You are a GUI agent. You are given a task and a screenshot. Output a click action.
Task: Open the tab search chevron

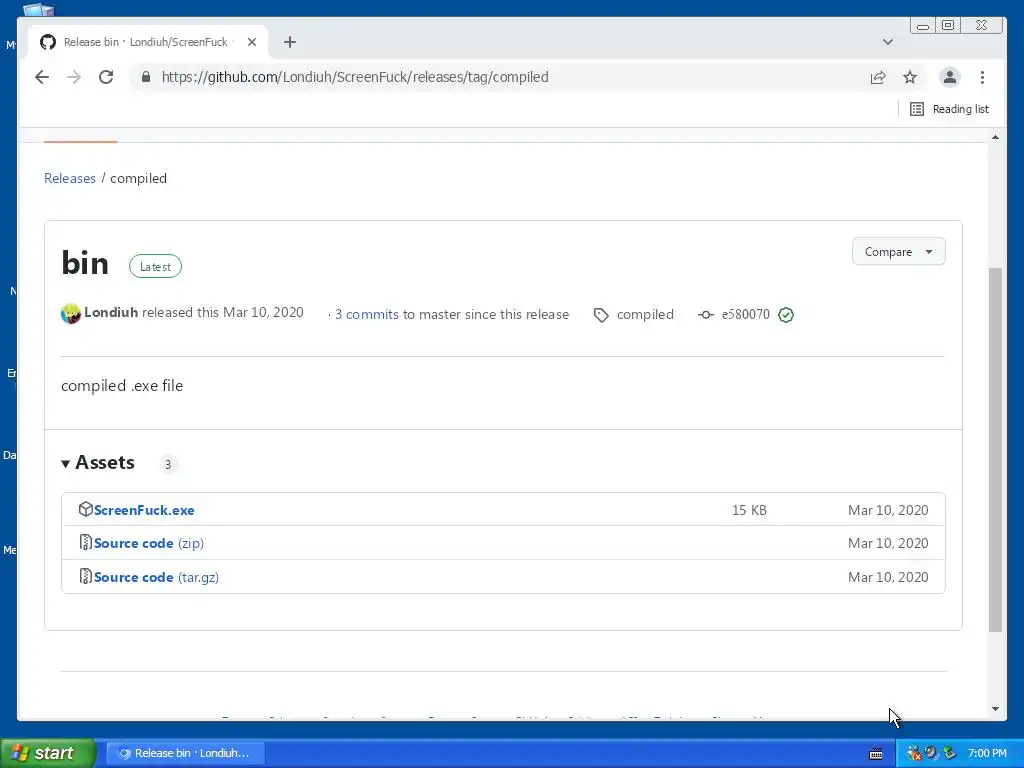pos(888,42)
